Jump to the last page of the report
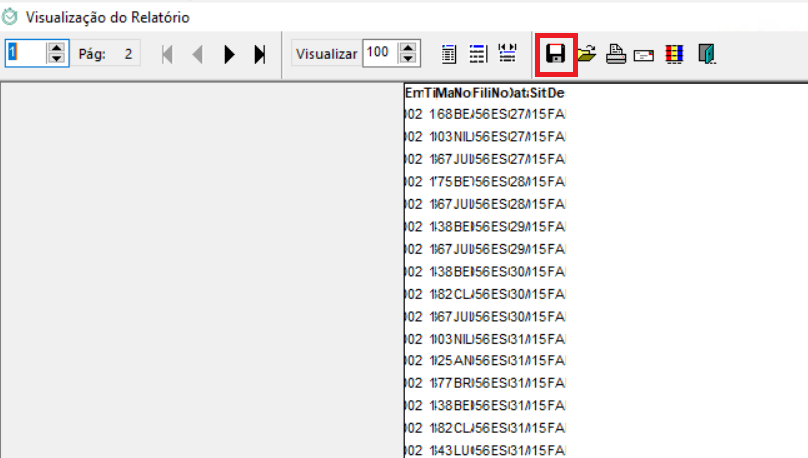808x458 pixels. coord(260,54)
